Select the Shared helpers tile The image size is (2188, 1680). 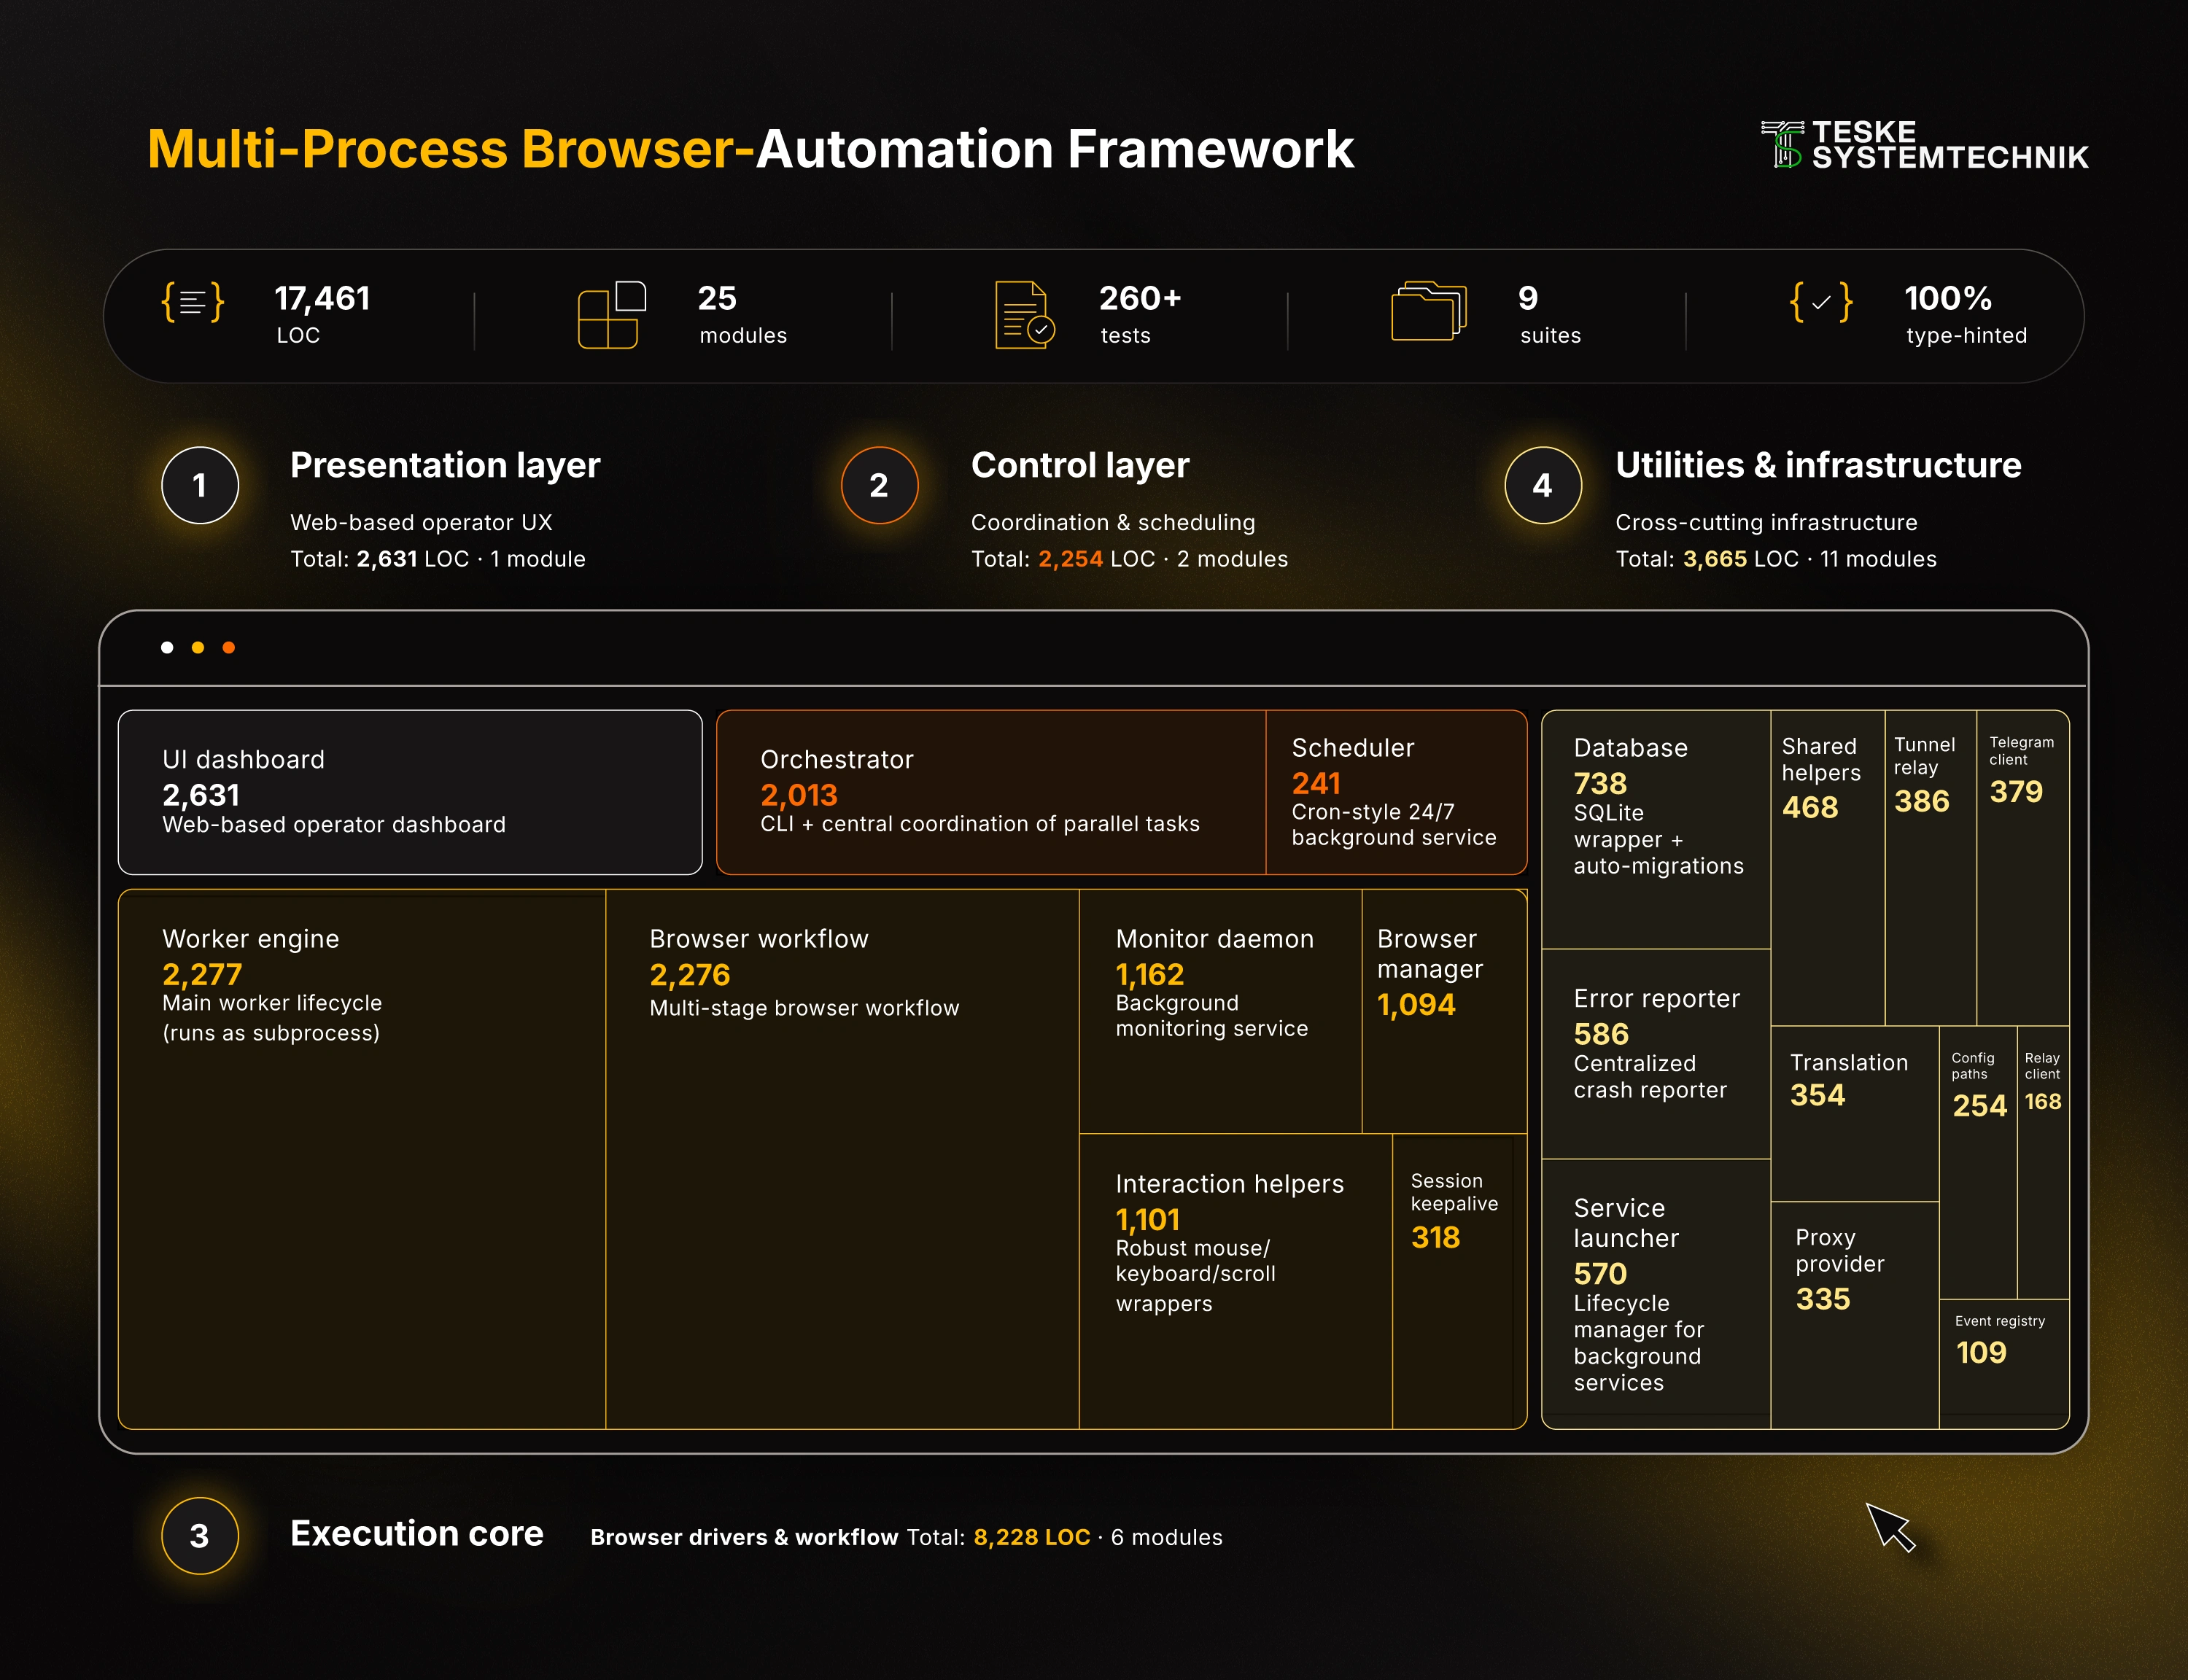(x=1828, y=868)
